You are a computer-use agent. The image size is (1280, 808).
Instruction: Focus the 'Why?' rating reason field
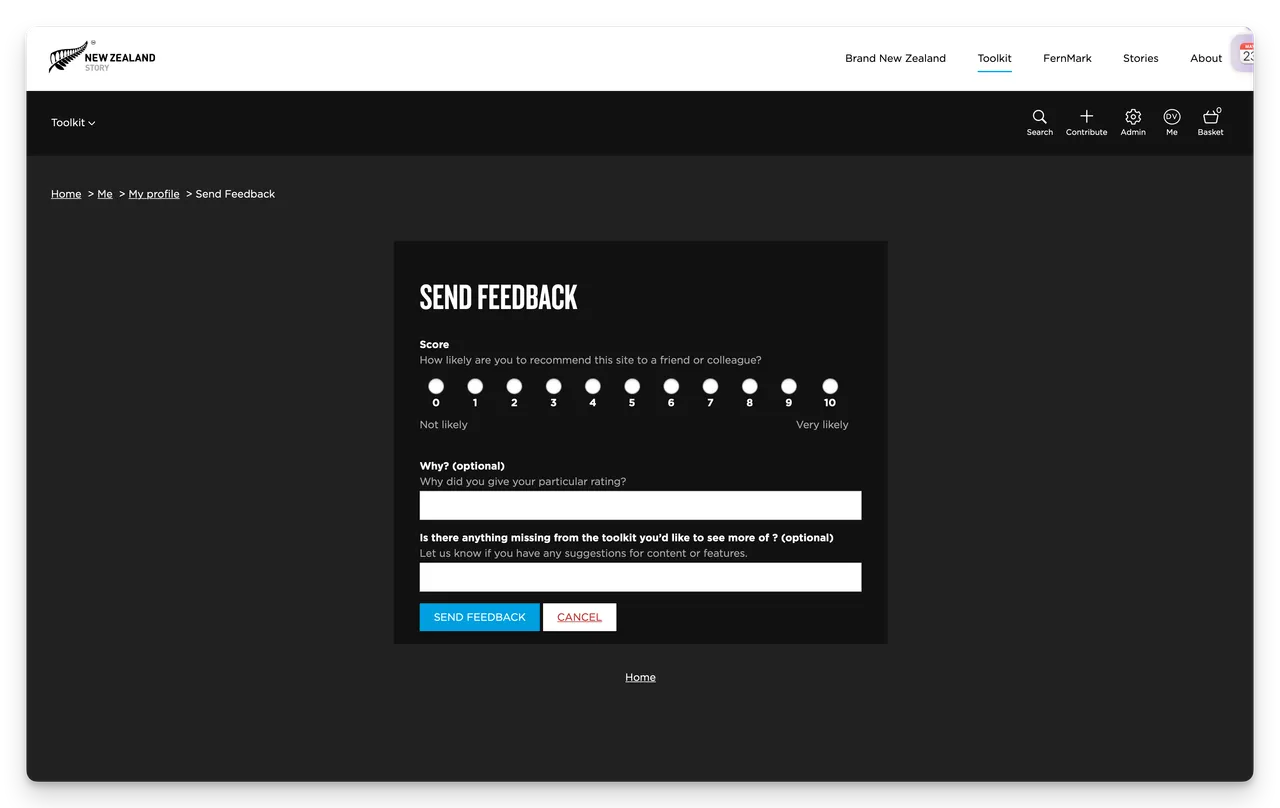(x=640, y=505)
